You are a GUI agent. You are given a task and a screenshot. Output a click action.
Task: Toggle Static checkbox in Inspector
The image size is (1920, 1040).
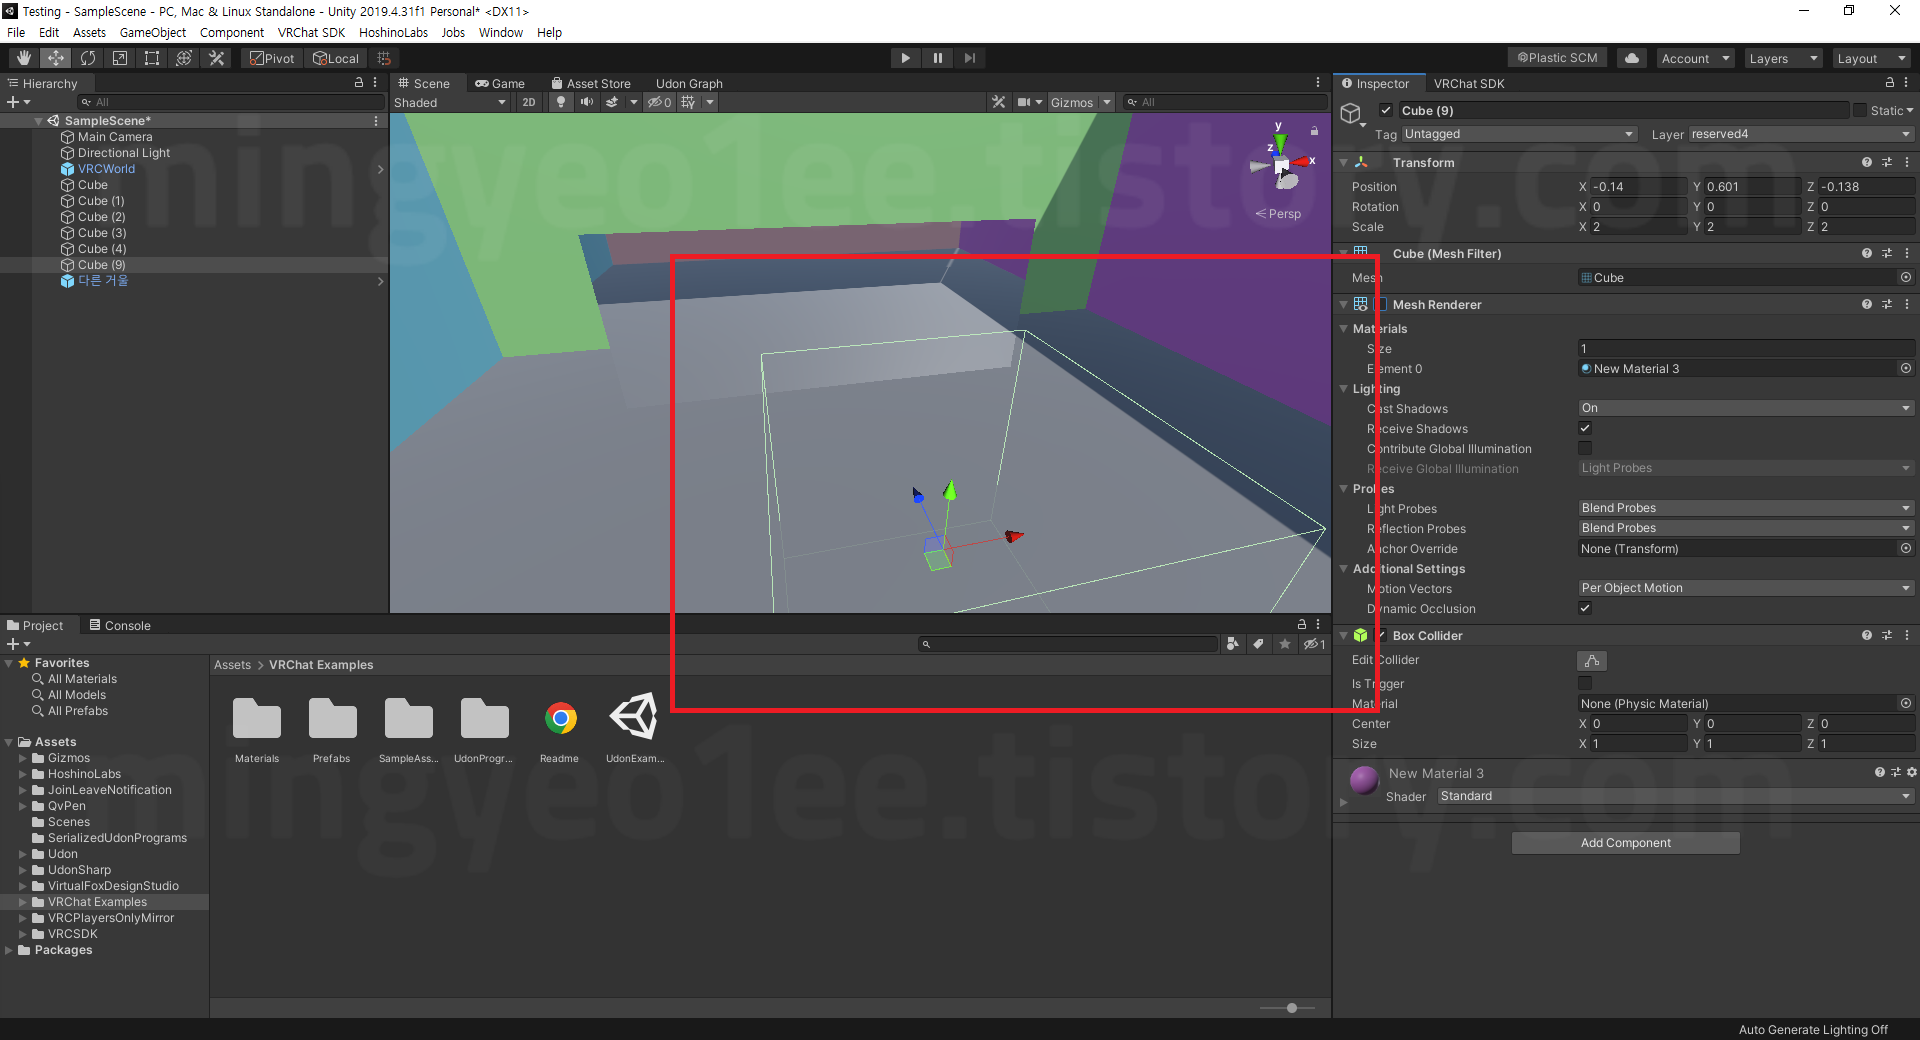coord(1860,110)
